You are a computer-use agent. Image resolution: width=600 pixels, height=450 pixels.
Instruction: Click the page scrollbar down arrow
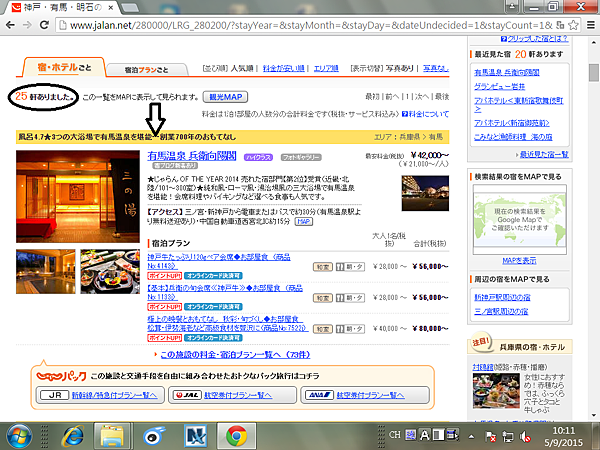[594, 415]
